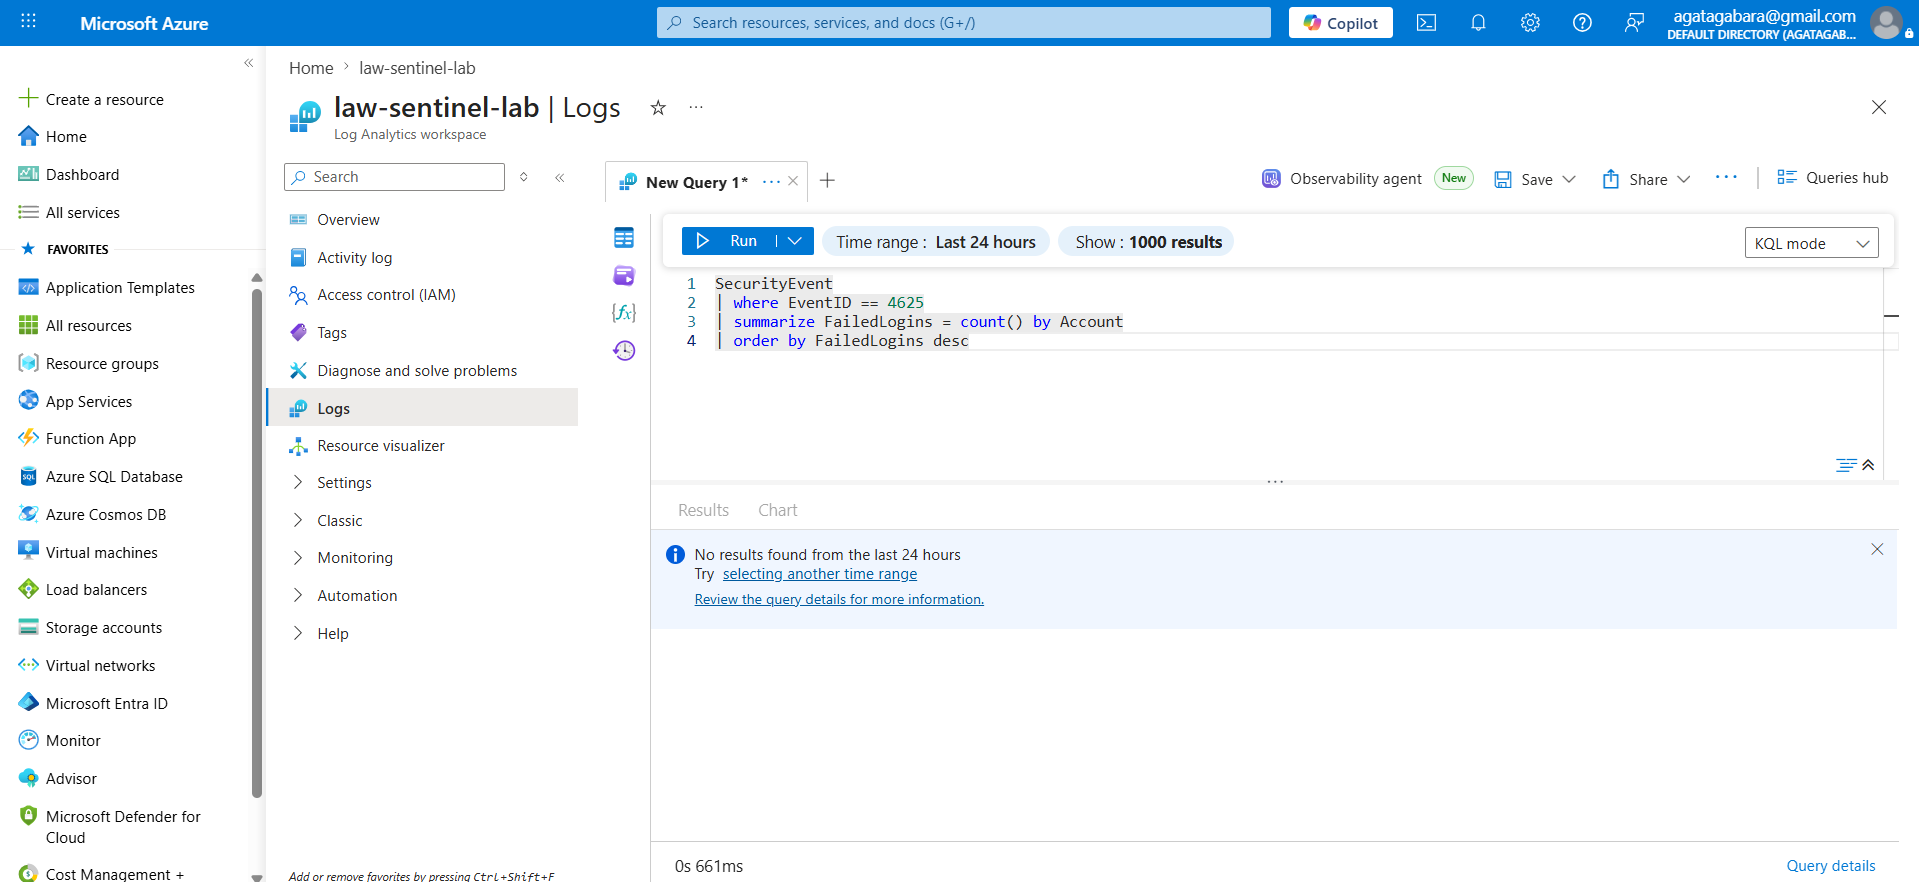Open Cloud Shell from the top bar
Viewport: 1919px width, 882px height.
coord(1426,23)
